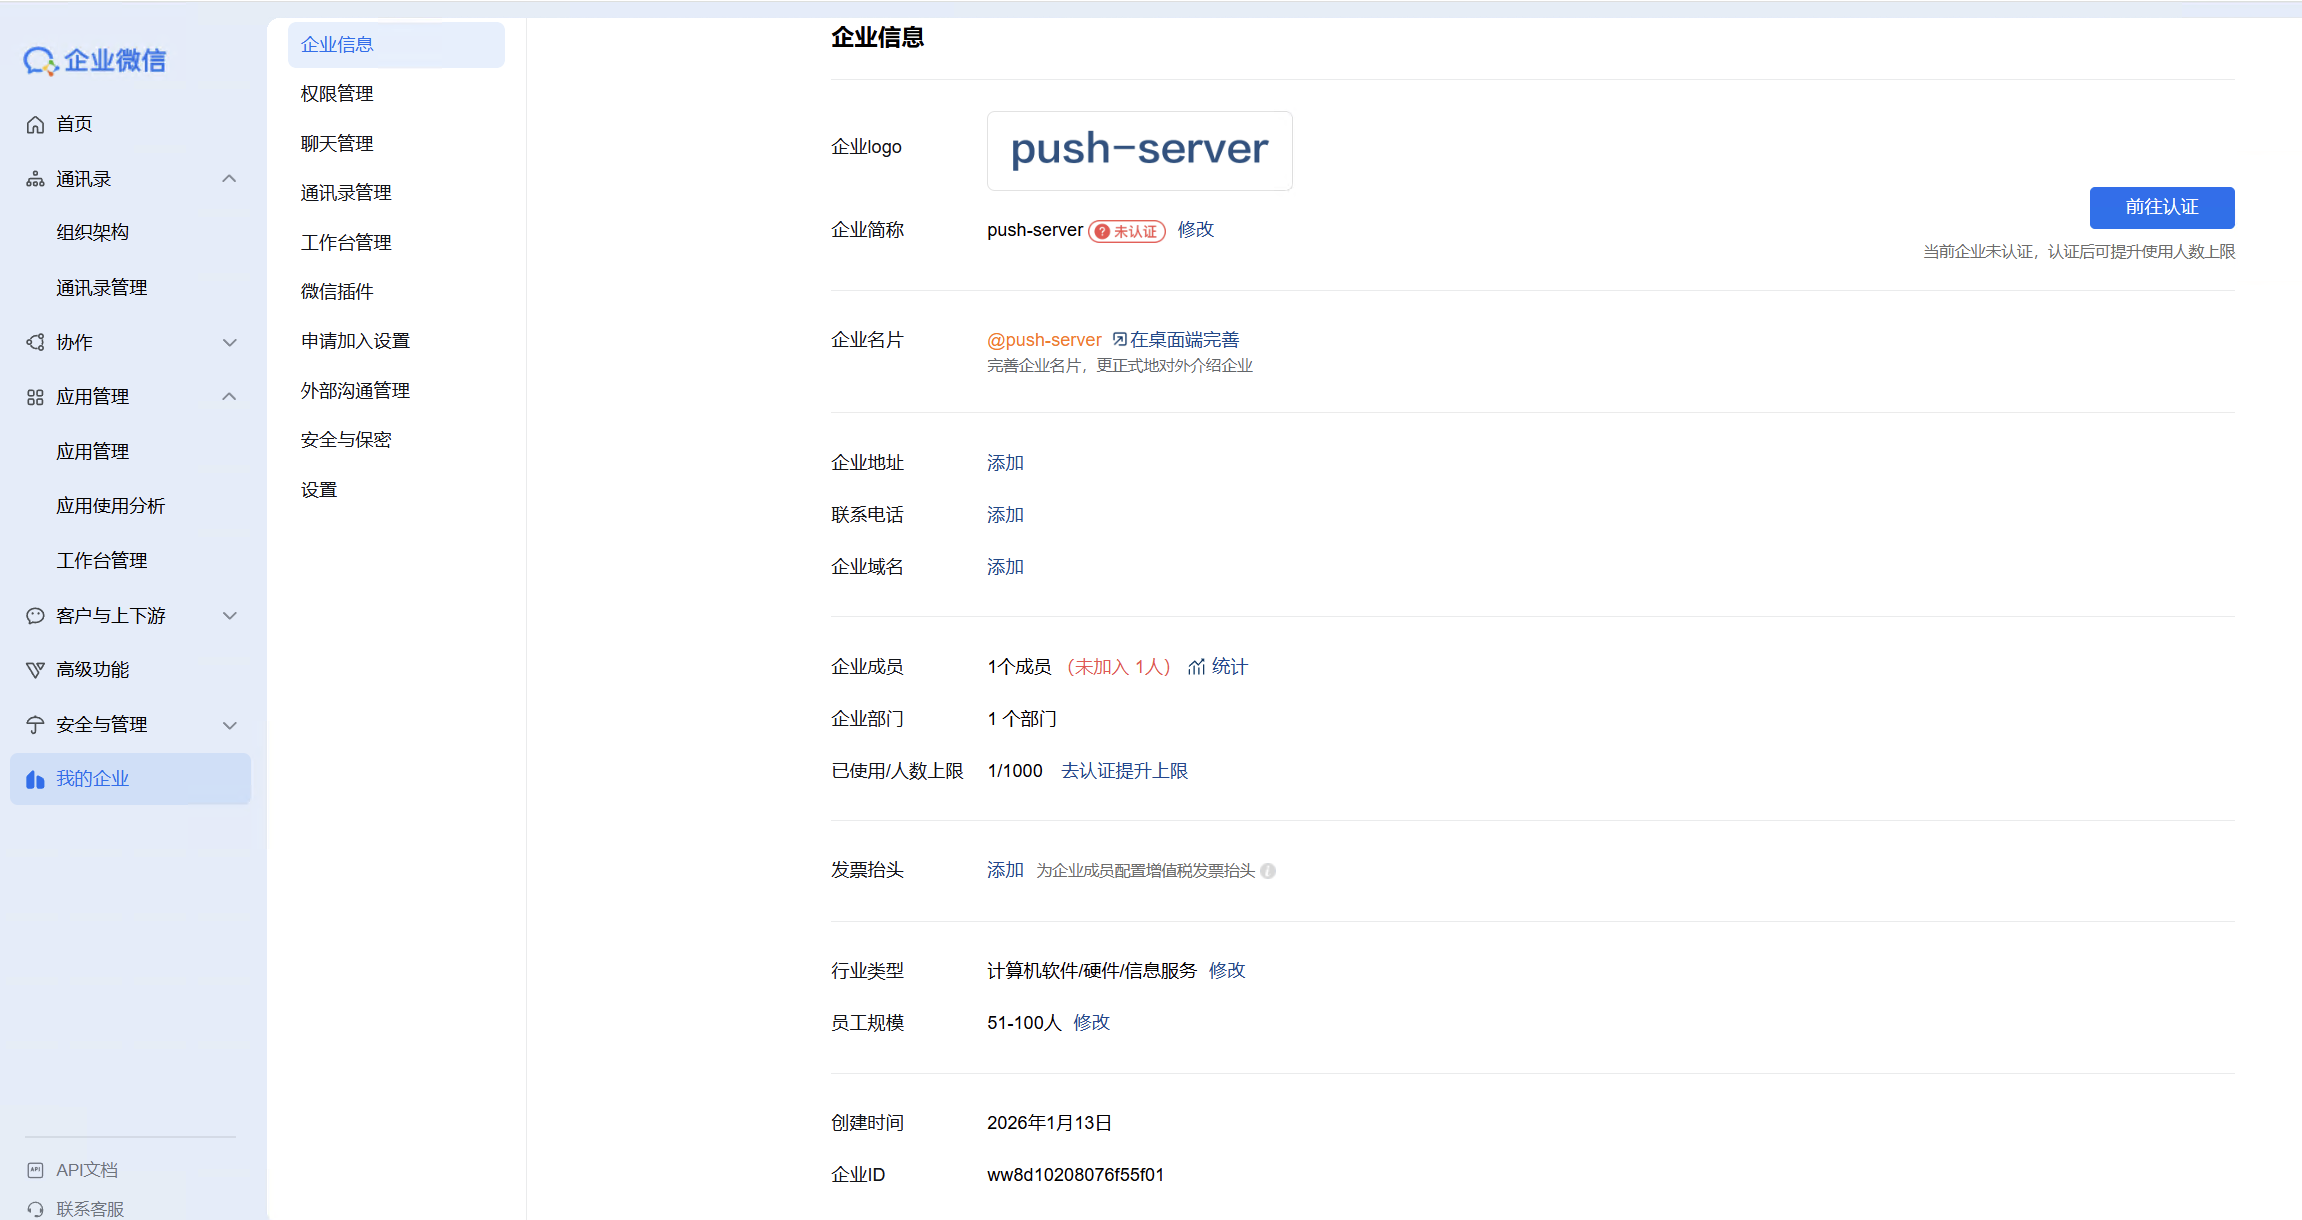
Task: Click 在桌面端完善 link
Action: tap(1185, 340)
